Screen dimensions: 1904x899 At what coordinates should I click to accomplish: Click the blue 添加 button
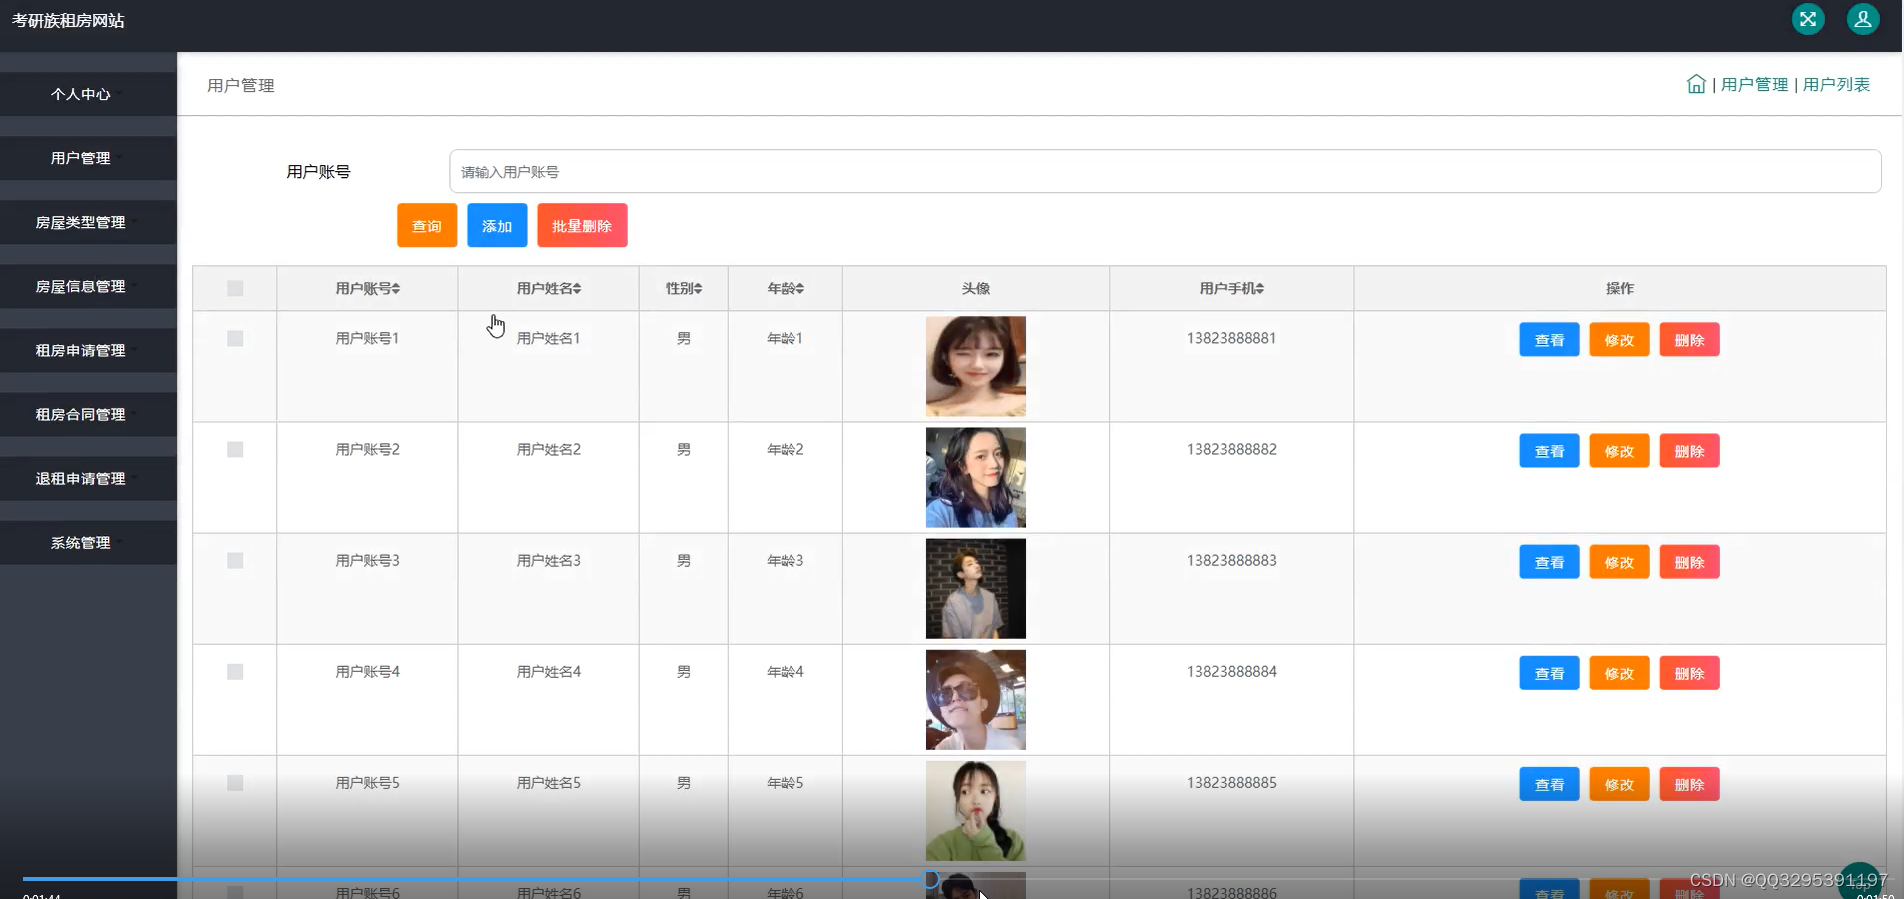(497, 226)
